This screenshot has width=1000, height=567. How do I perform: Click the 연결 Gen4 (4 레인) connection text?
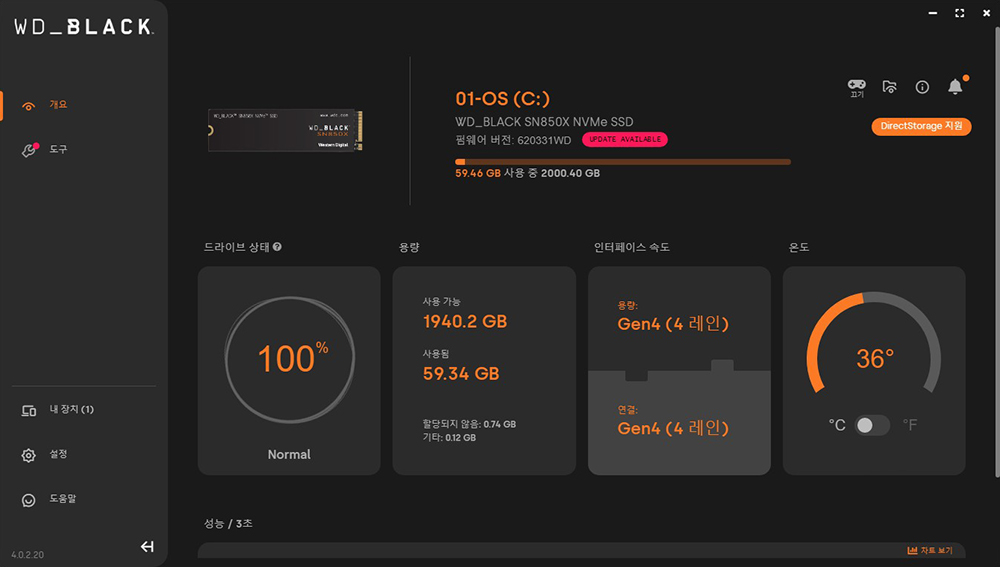click(673, 428)
